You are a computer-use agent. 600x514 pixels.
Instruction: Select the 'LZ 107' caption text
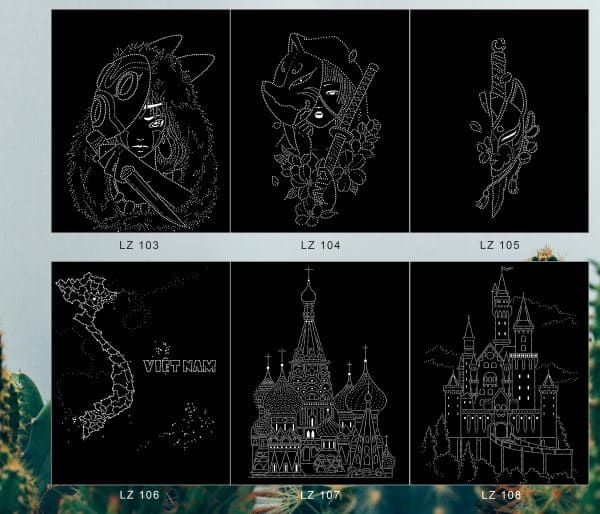pyautogui.click(x=320, y=495)
